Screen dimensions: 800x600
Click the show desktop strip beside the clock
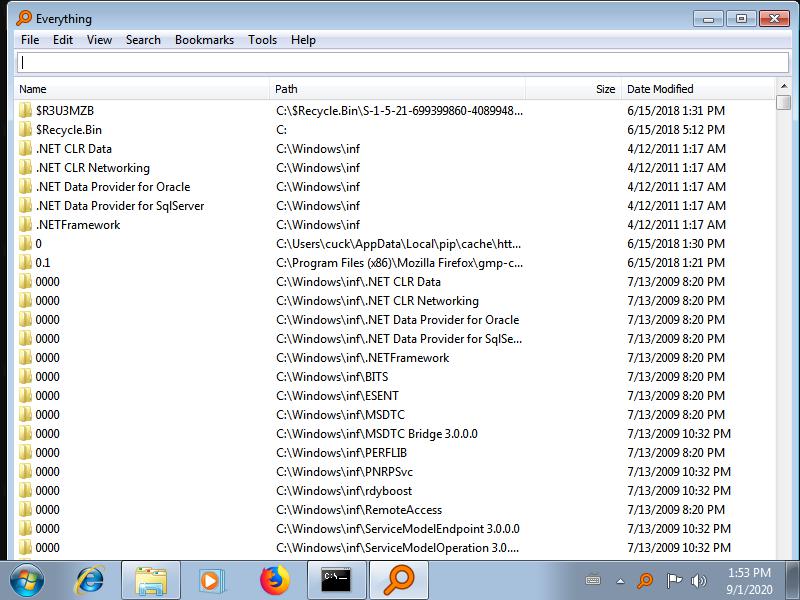[x=793, y=581]
